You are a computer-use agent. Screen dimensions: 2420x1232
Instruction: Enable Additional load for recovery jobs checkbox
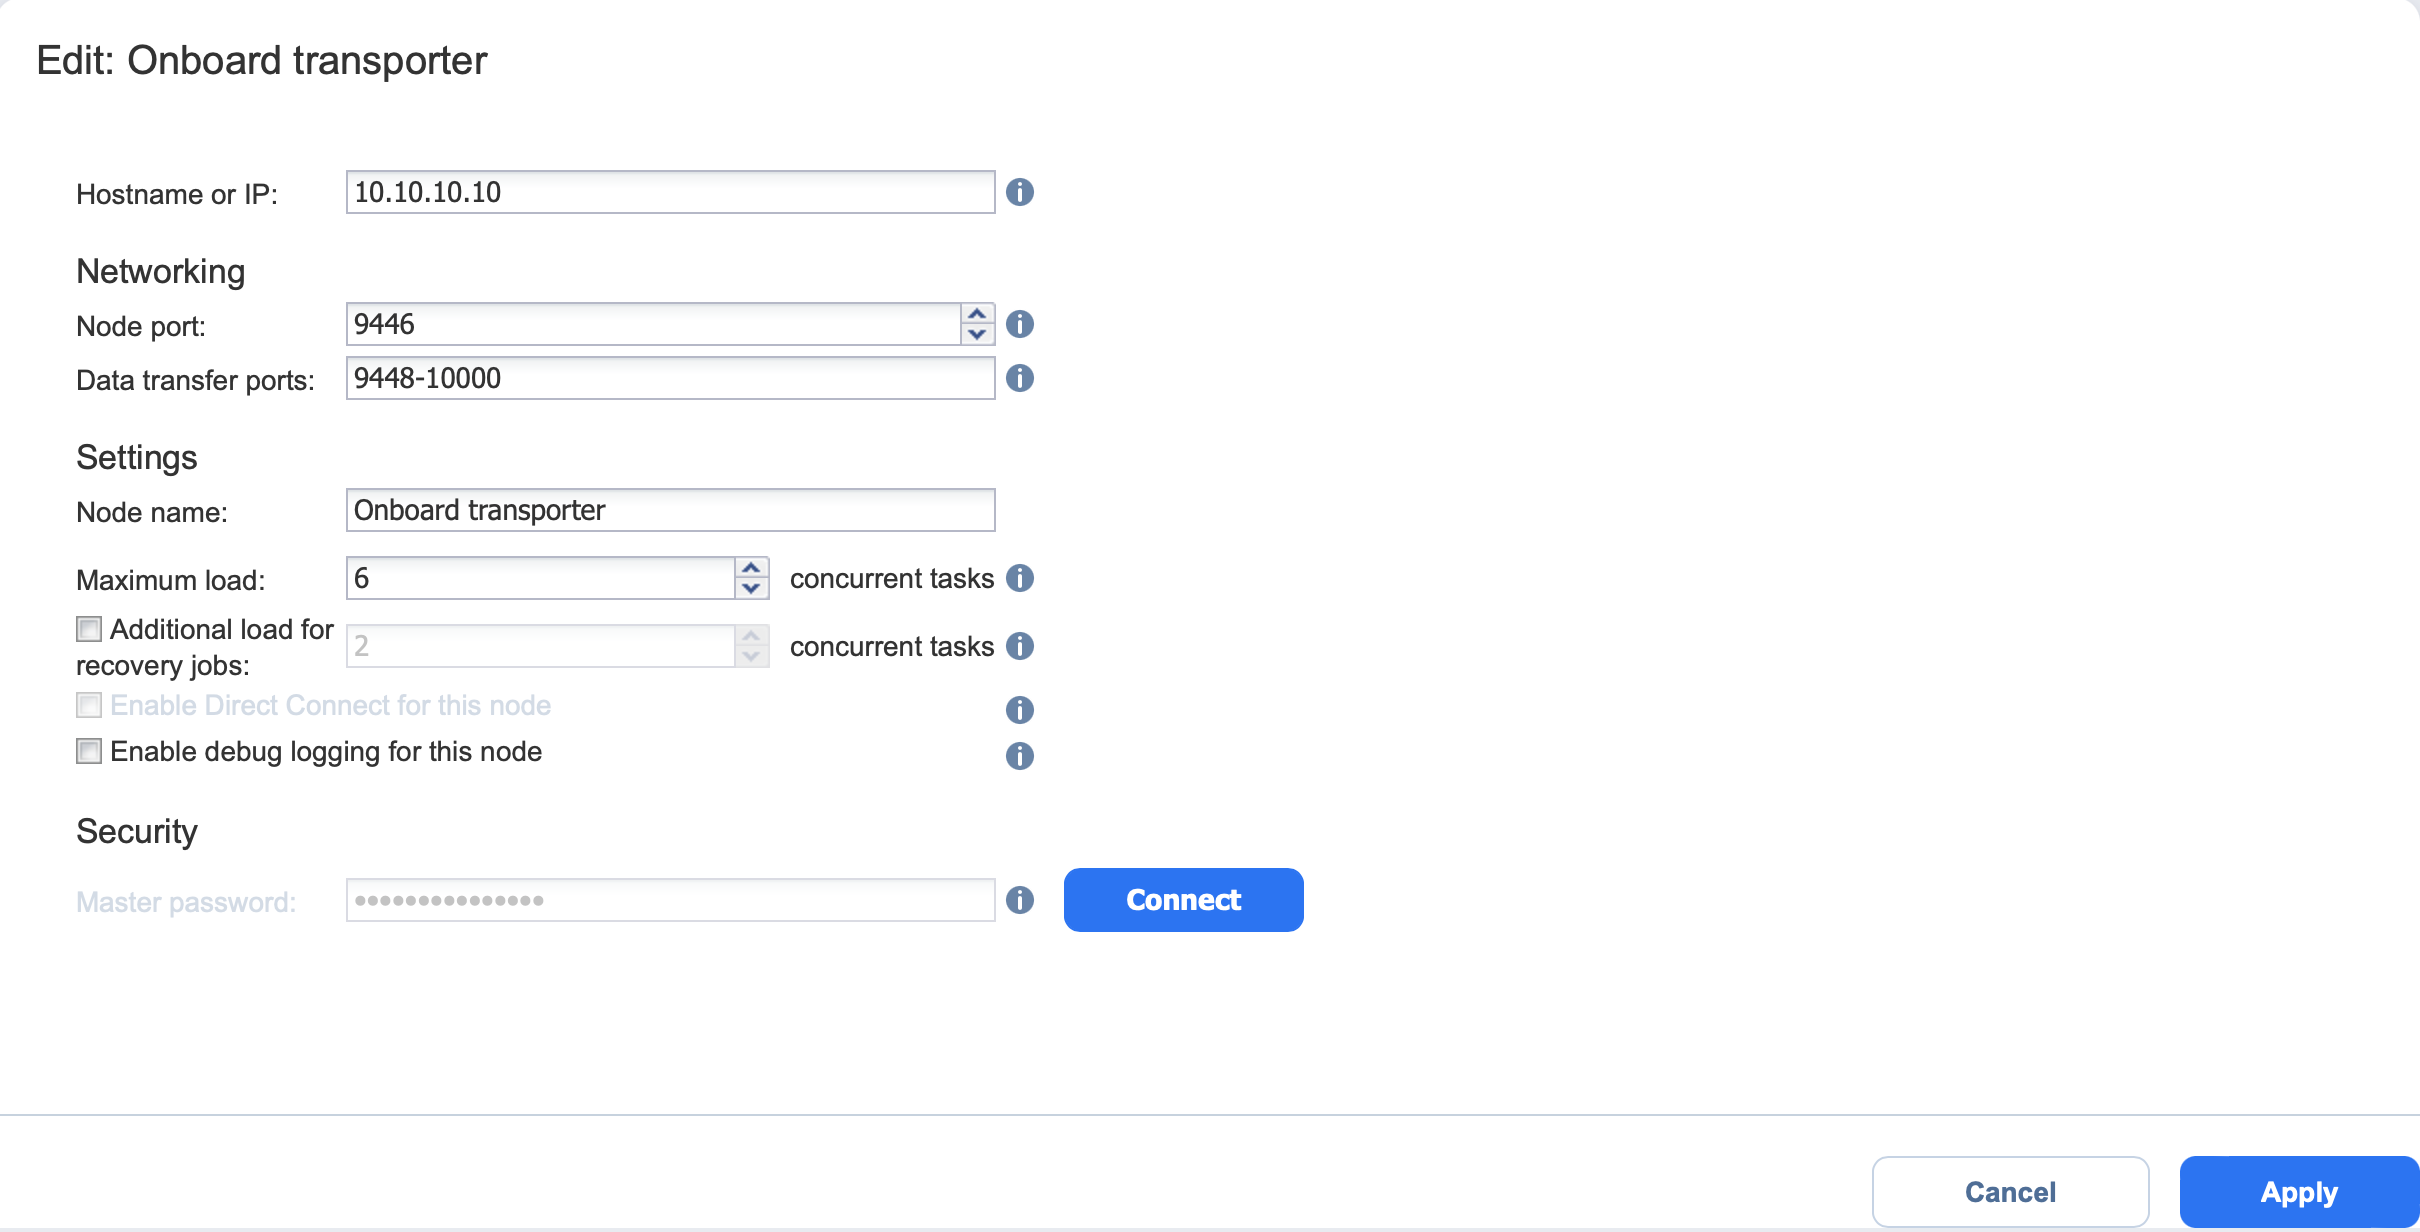click(x=89, y=629)
